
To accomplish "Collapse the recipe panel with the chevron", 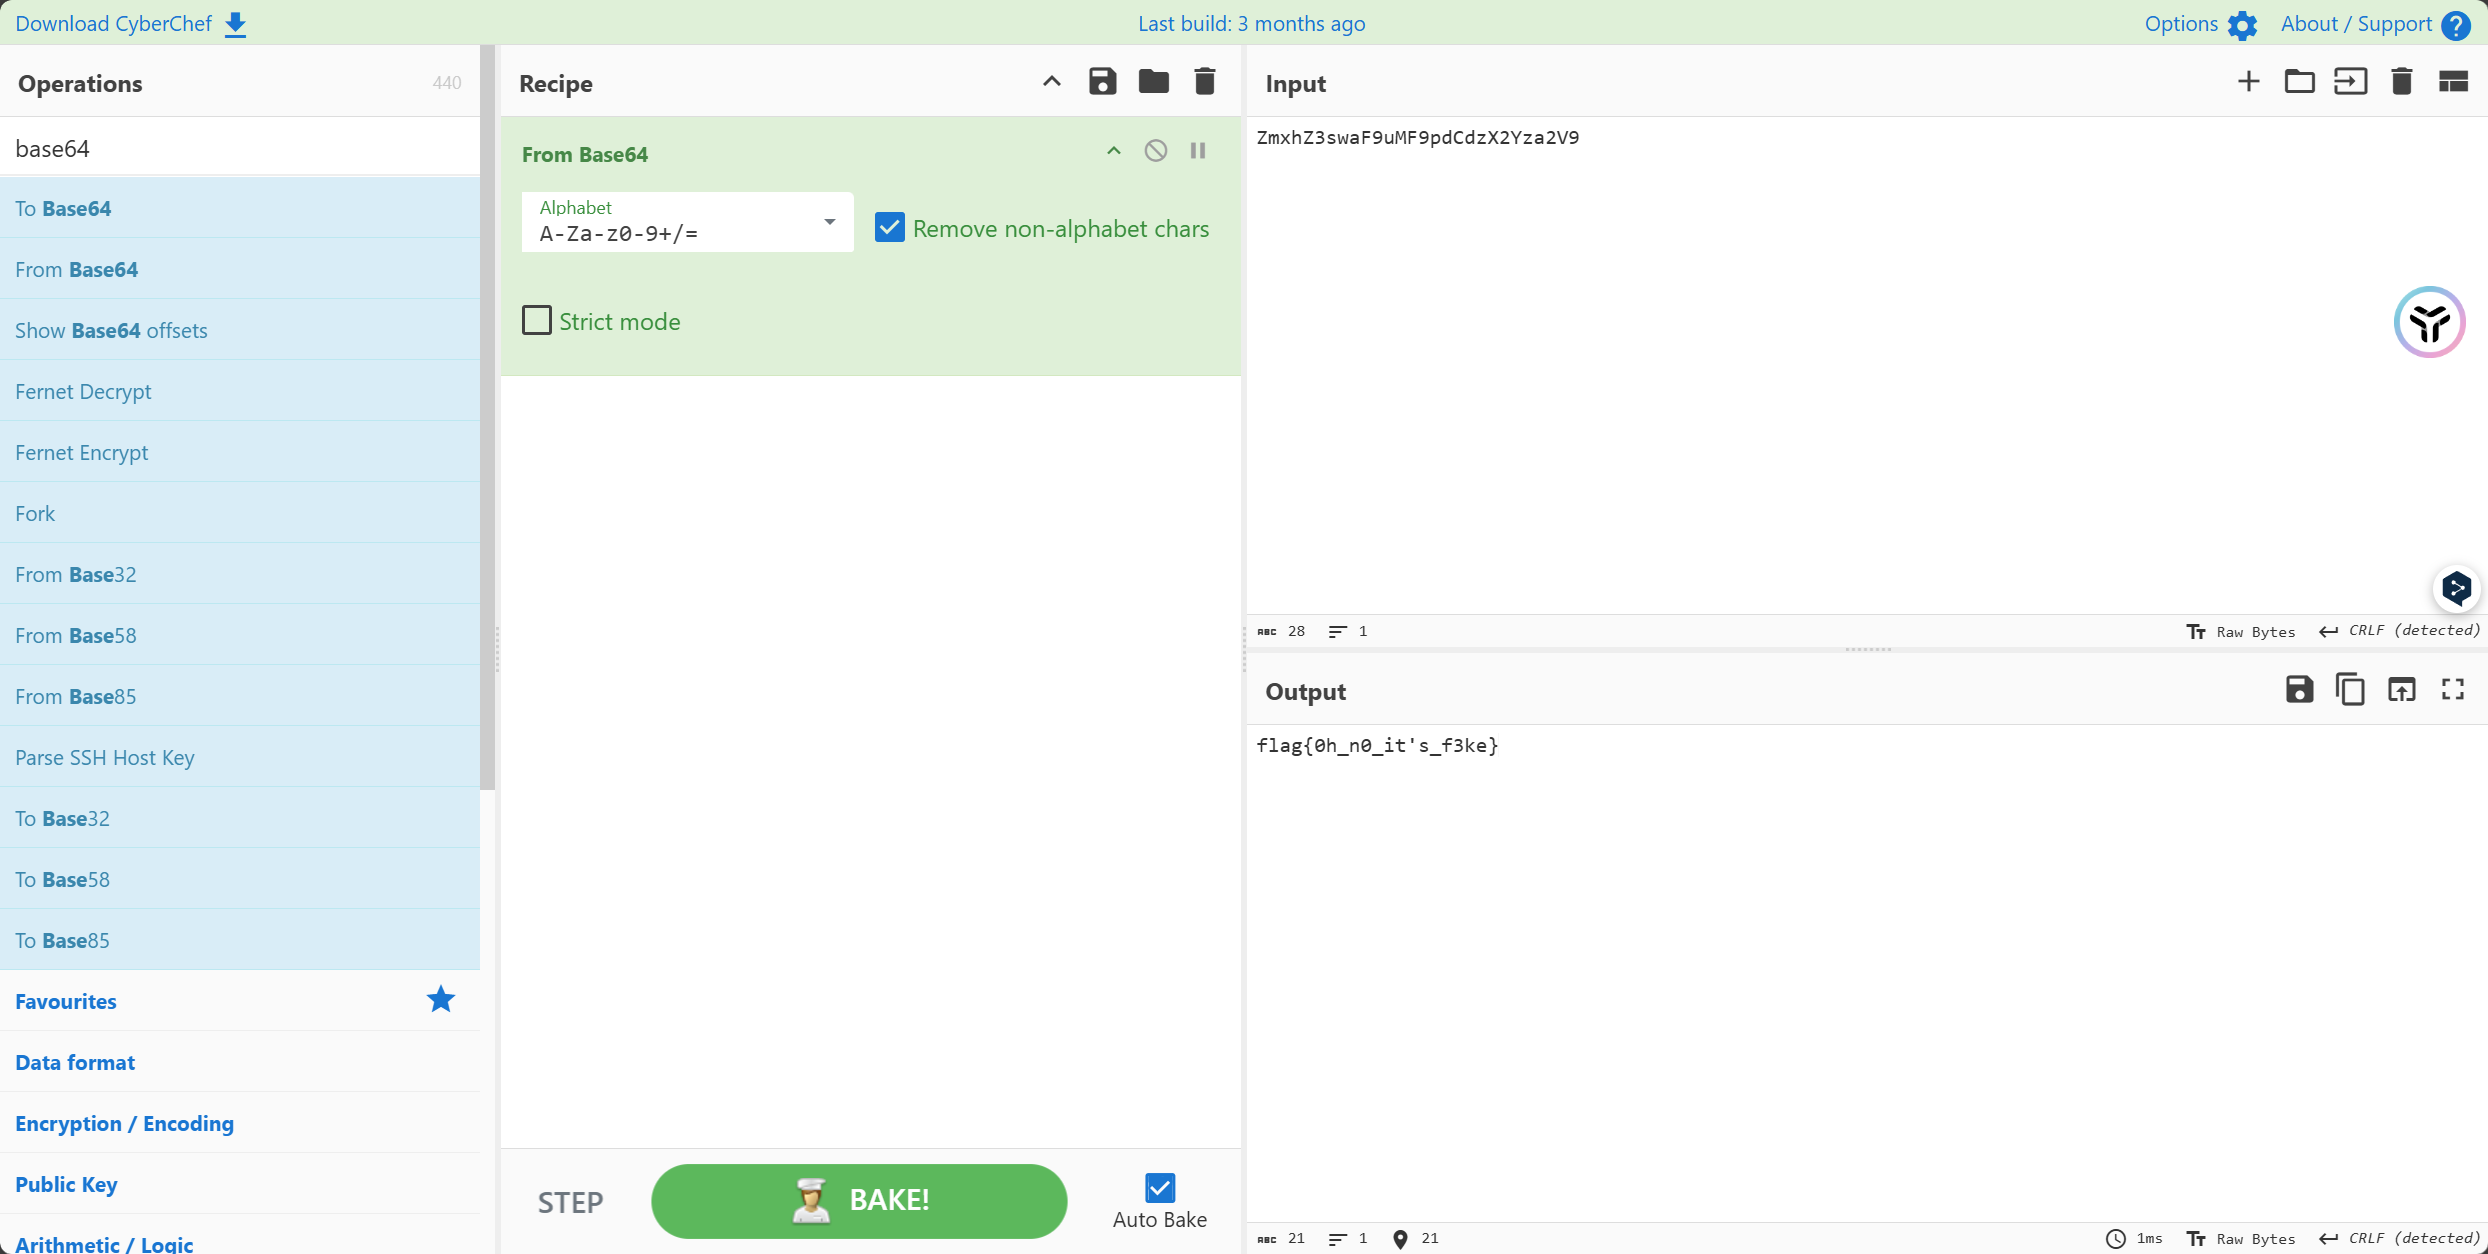I will pyautogui.click(x=1051, y=82).
